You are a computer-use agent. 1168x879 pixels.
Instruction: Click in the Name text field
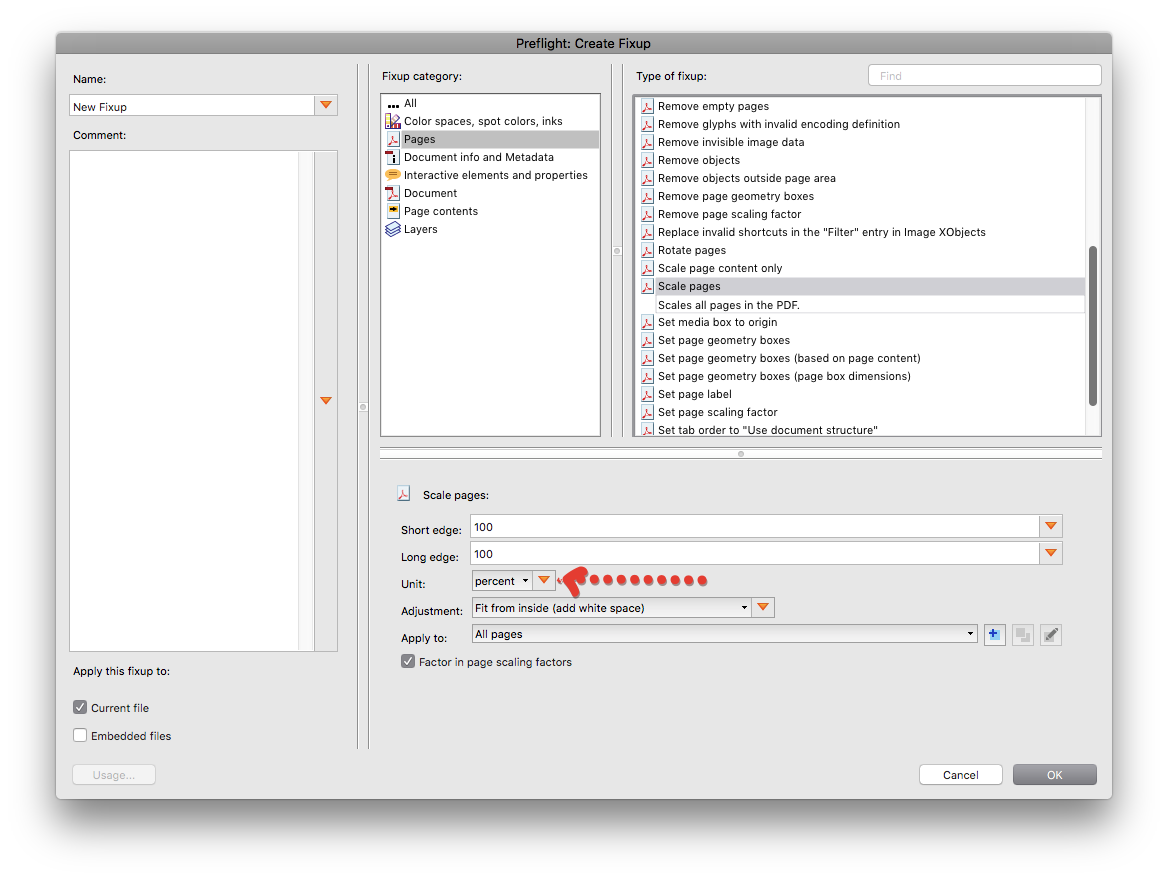click(x=192, y=105)
